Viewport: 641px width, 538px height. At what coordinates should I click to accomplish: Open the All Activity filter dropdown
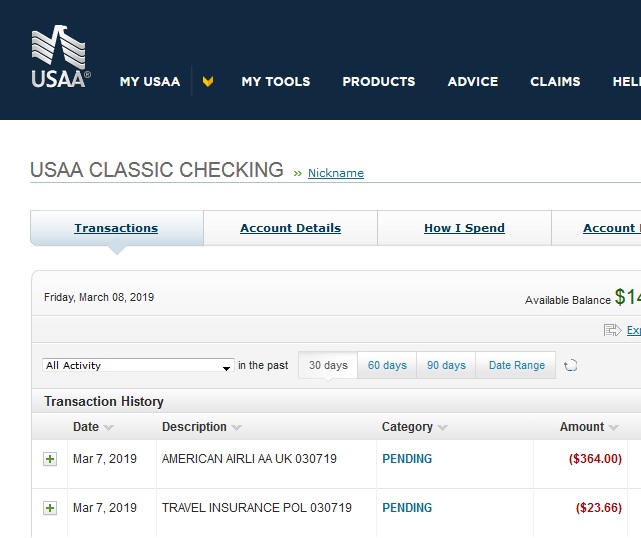(138, 366)
